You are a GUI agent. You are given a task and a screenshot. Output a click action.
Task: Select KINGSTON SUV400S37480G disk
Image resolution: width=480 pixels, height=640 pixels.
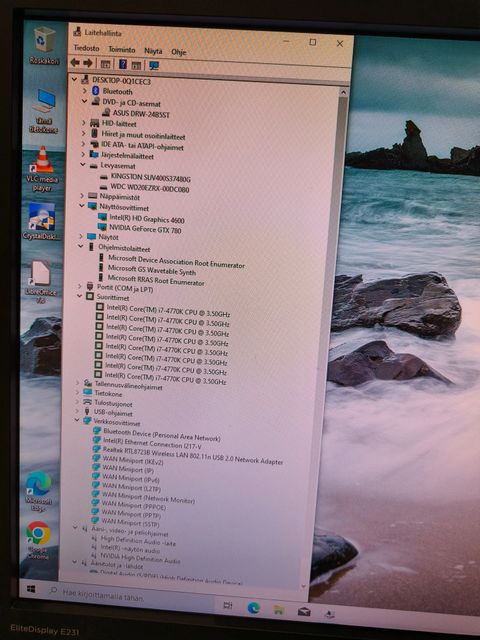click(151, 178)
